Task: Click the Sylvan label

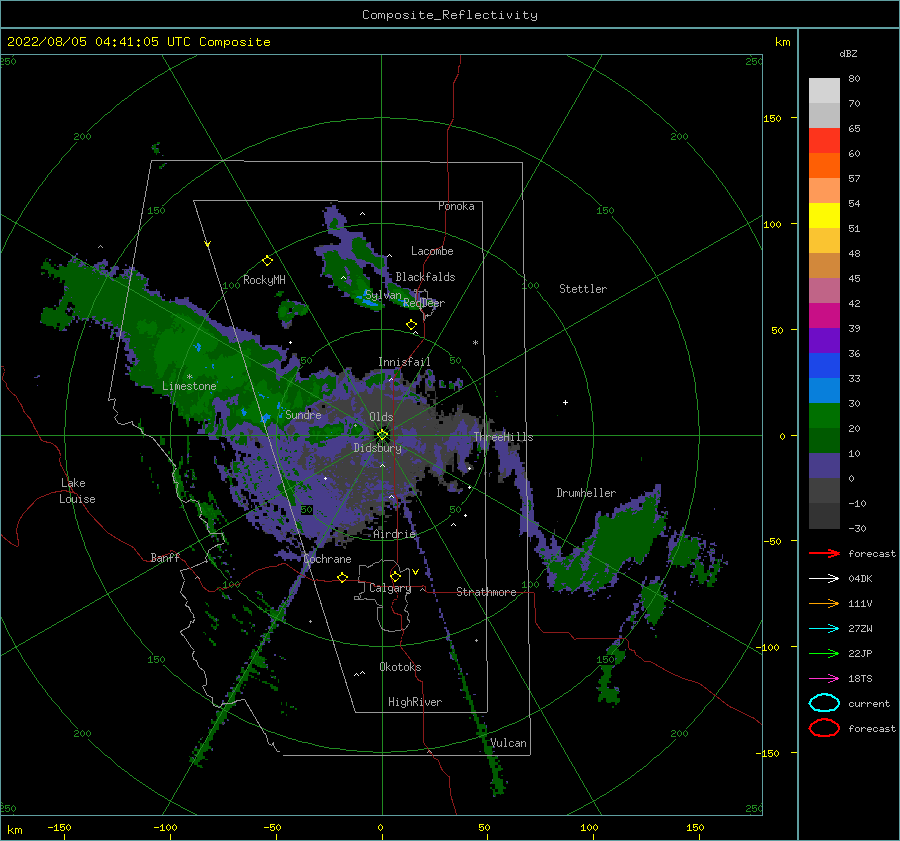Action: coord(383,295)
